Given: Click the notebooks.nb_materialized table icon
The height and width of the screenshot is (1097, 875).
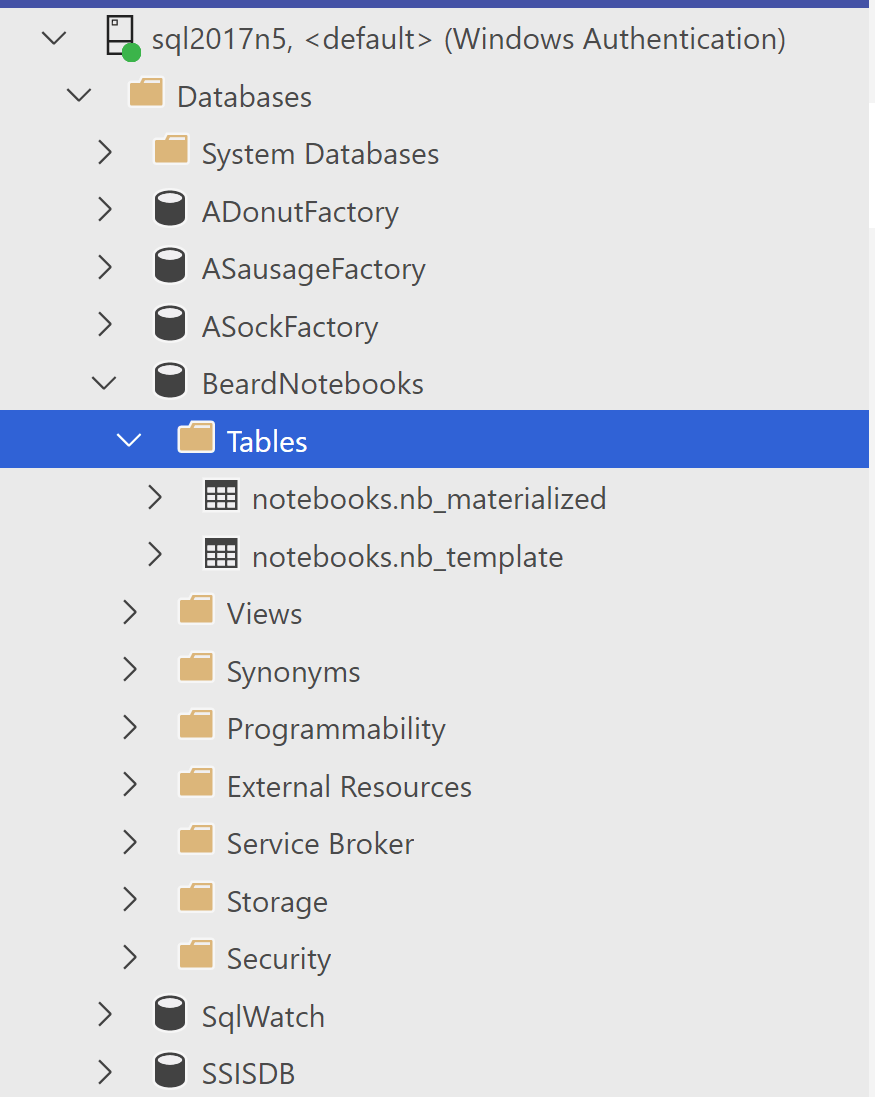Looking at the screenshot, I should 220,497.
